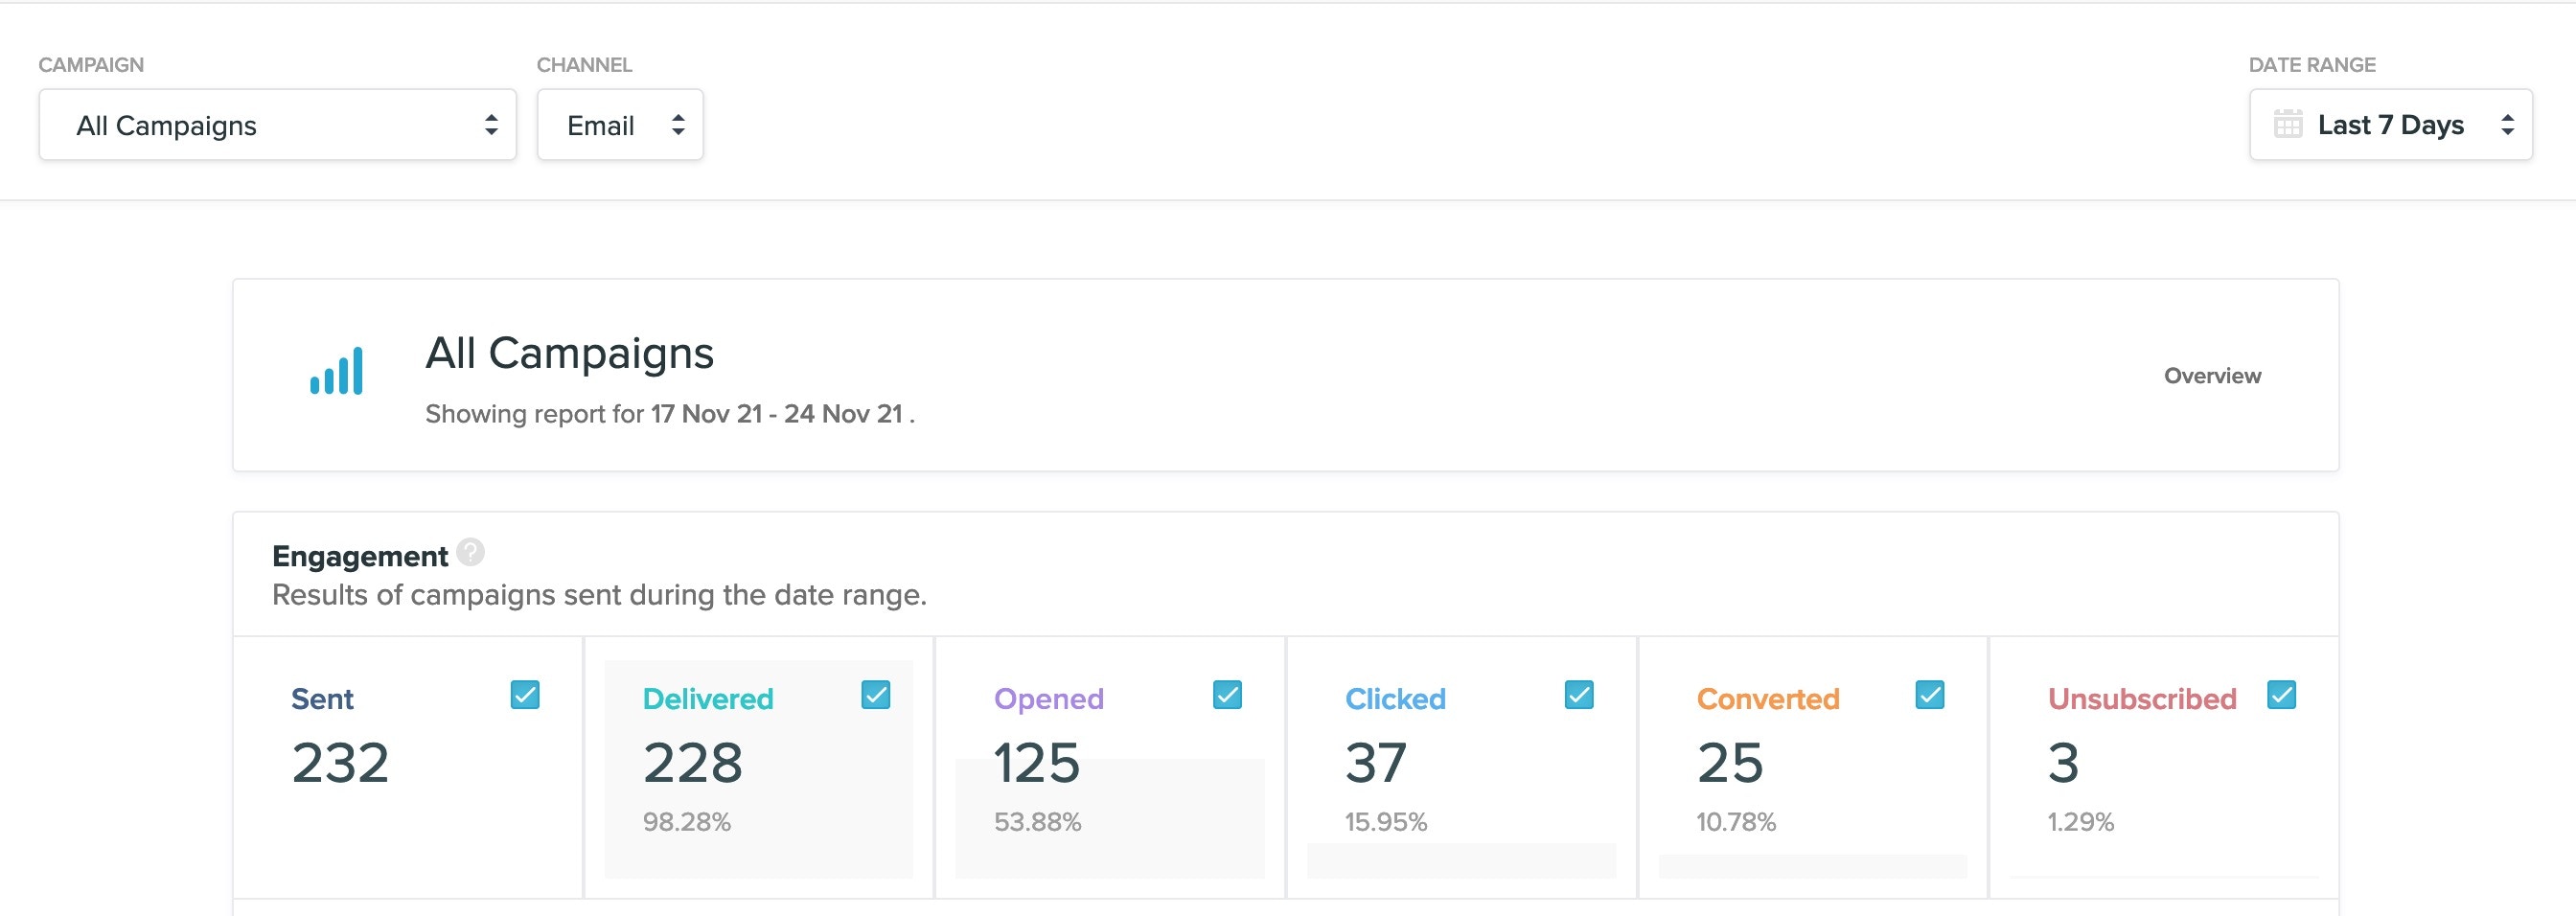Toggle the Clicked metric checkbox
Image resolution: width=2576 pixels, height=916 pixels.
coord(1578,694)
